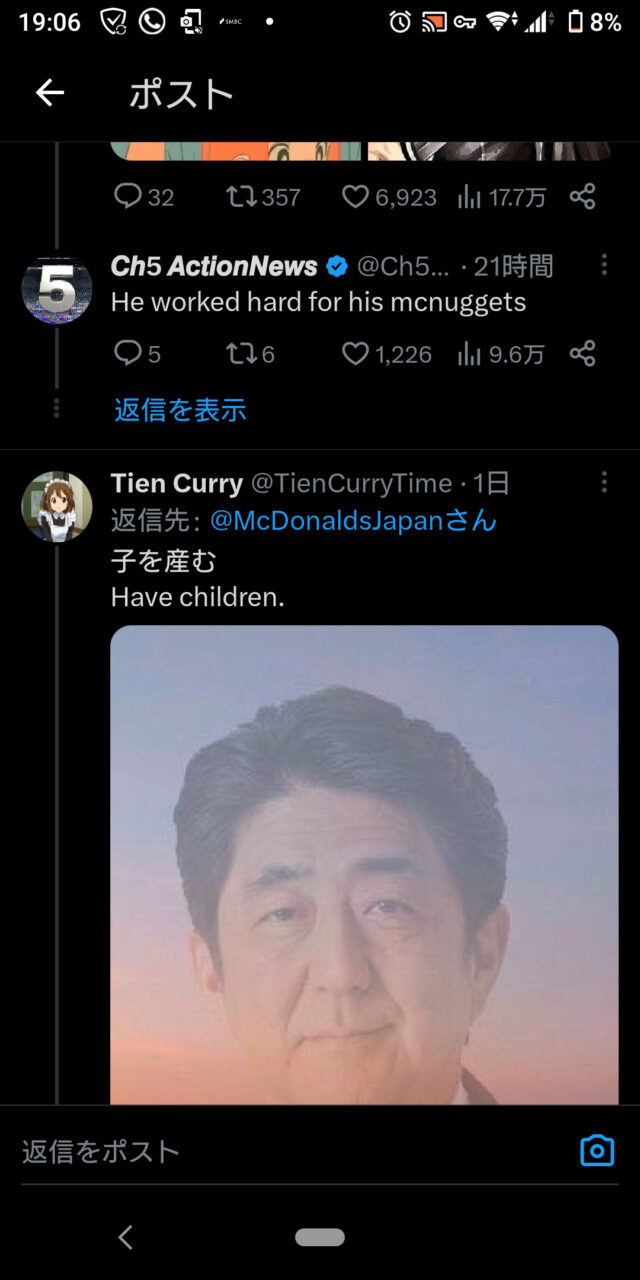Screen dimensions: 640x1280
Task: Share the Ch5 ActionNews post
Action: click(583, 353)
